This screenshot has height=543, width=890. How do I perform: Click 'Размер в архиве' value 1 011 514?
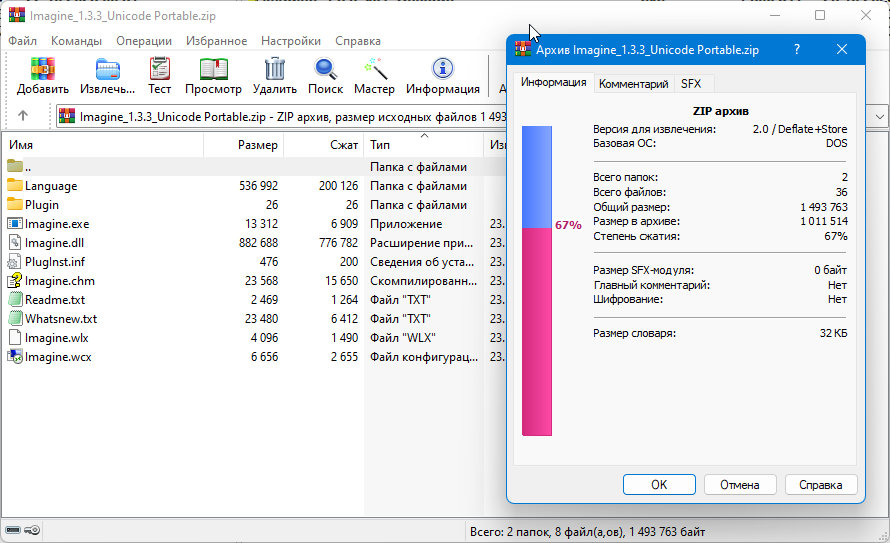[824, 221]
